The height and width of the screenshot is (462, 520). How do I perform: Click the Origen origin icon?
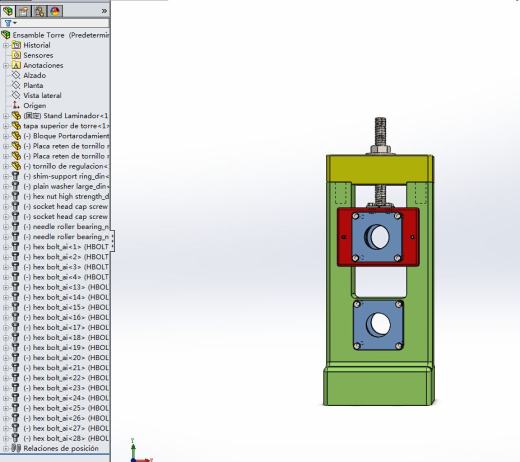click(16, 105)
